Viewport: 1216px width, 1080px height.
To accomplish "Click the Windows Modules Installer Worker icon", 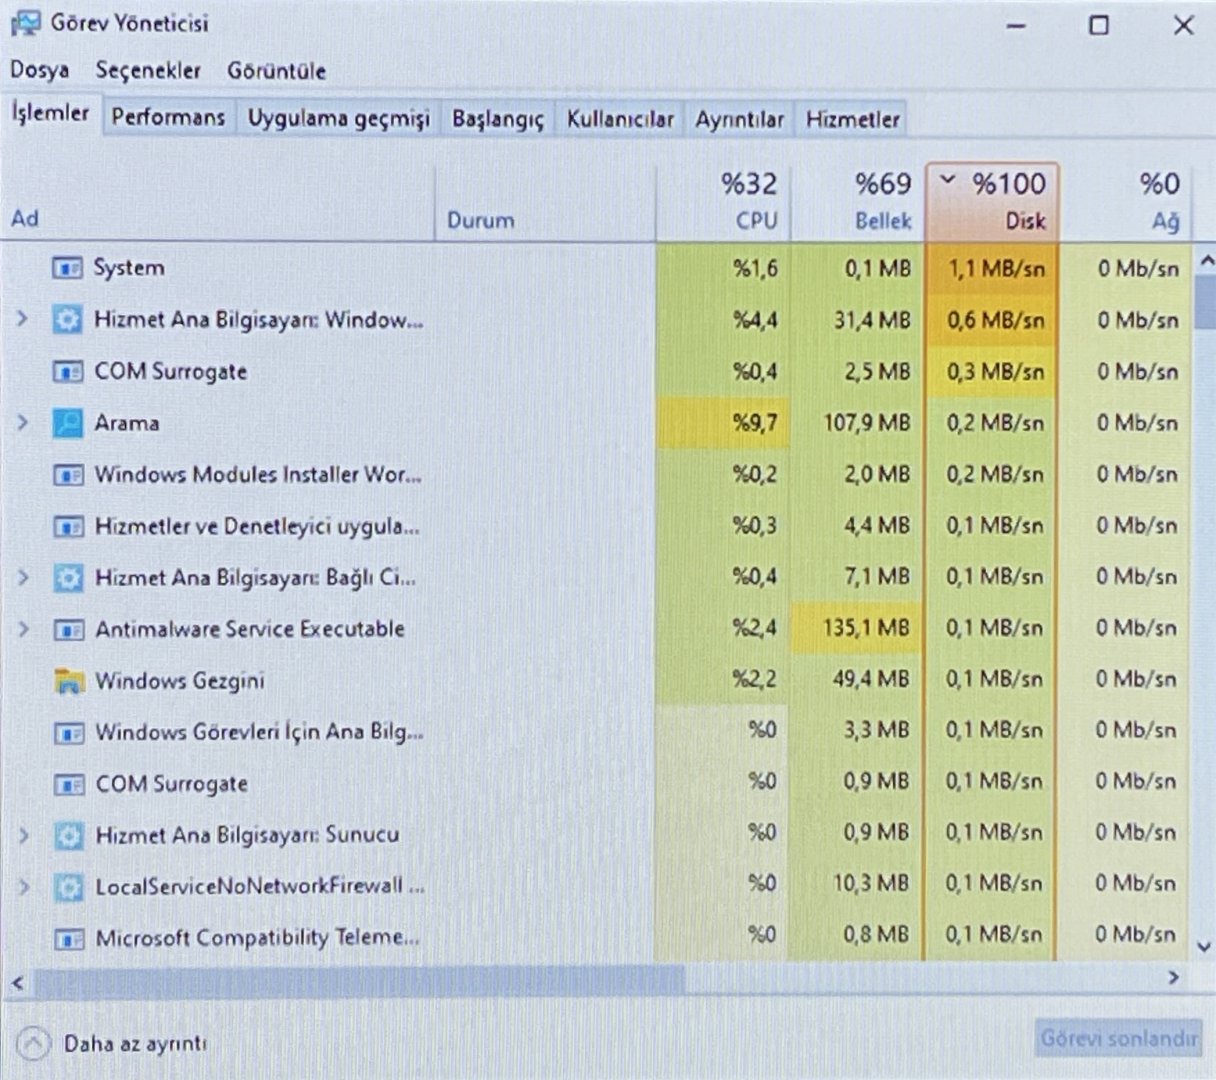I will click(68, 475).
